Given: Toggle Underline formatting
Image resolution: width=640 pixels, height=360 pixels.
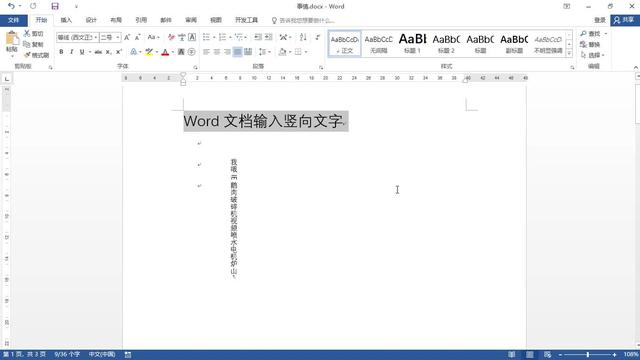Looking at the screenshot, I should tap(82, 52).
